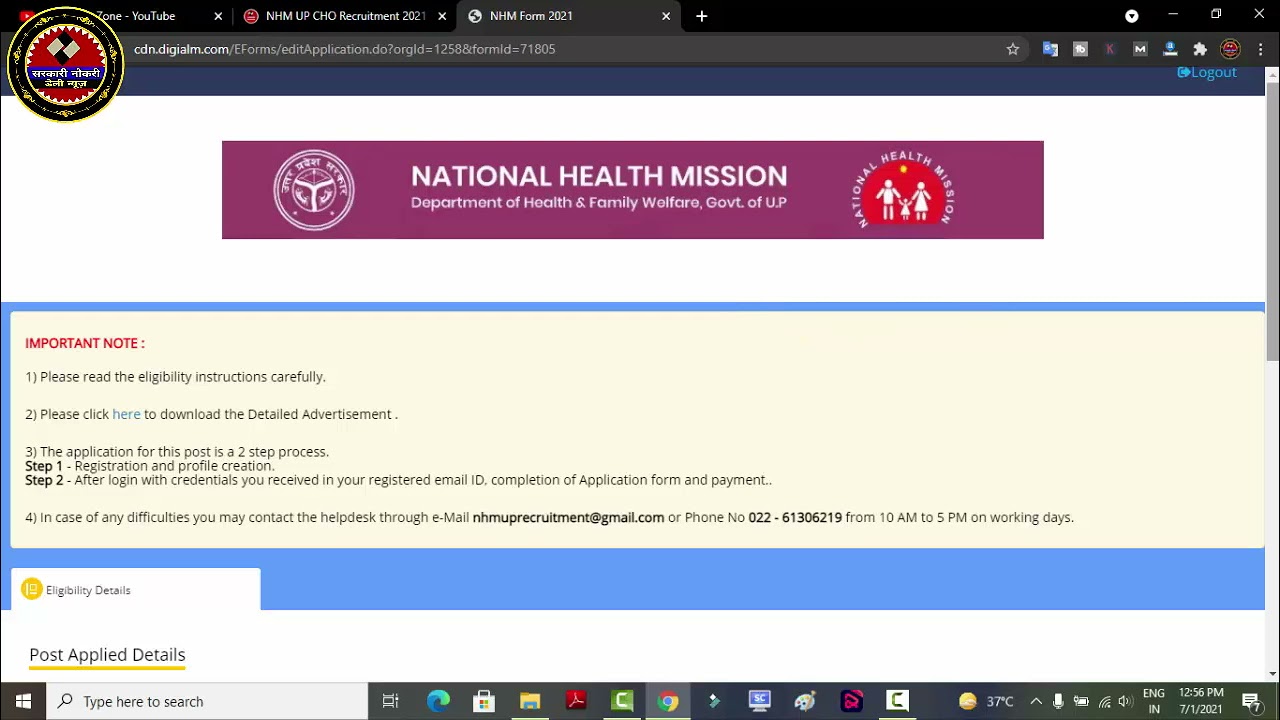Image resolution: width=1280 pixels, height=720 pixels.
Task: Click the helpdesk phone number 022 - 61306219
Action: [795, 517]
